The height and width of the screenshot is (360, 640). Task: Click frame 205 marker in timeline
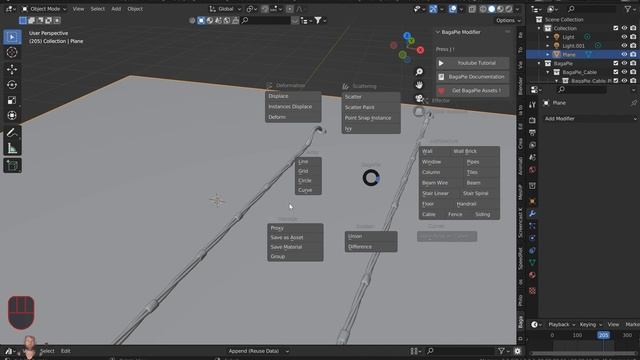(x=603, y=335)
